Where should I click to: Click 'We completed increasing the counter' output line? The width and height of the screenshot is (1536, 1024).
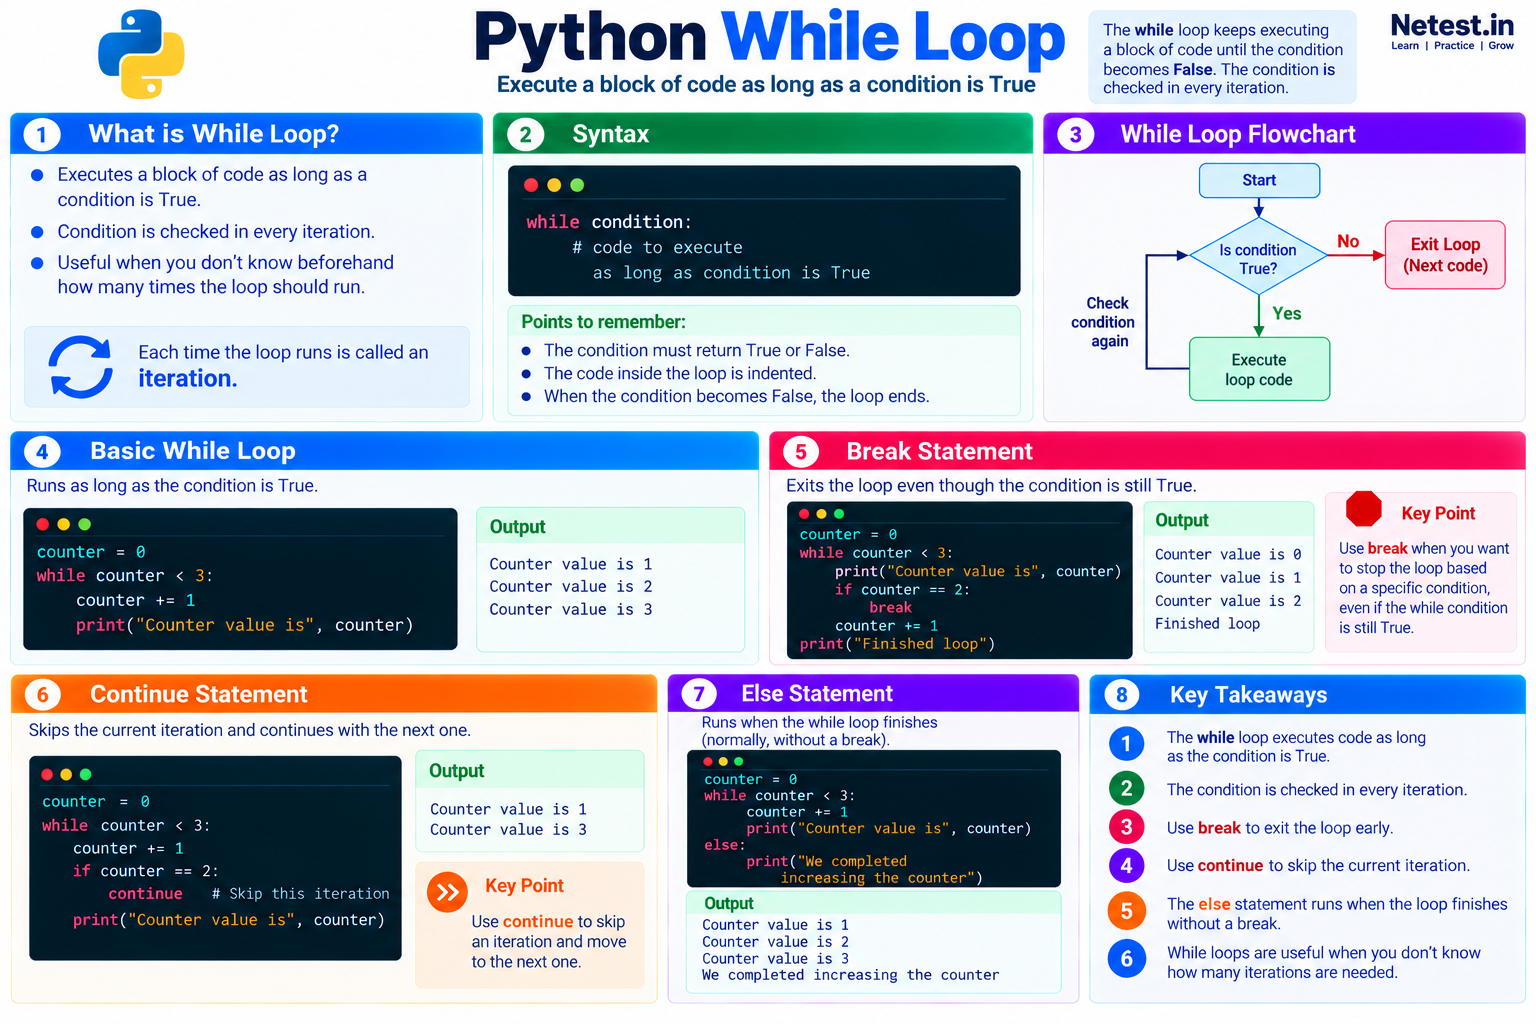point(850,975)
